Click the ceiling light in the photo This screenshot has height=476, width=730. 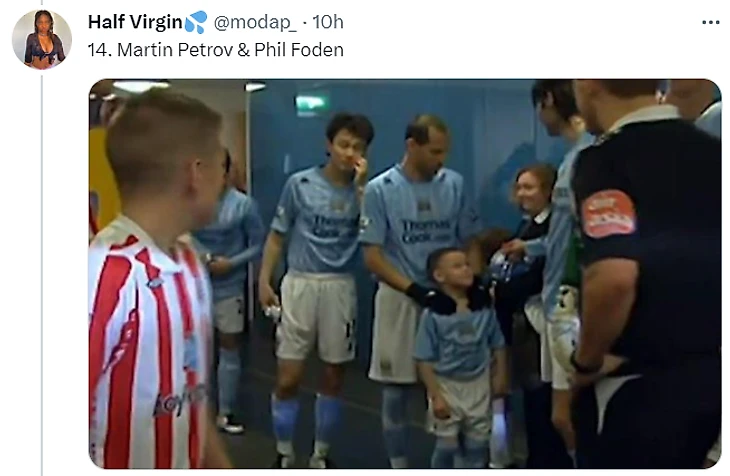click(140, 85)
